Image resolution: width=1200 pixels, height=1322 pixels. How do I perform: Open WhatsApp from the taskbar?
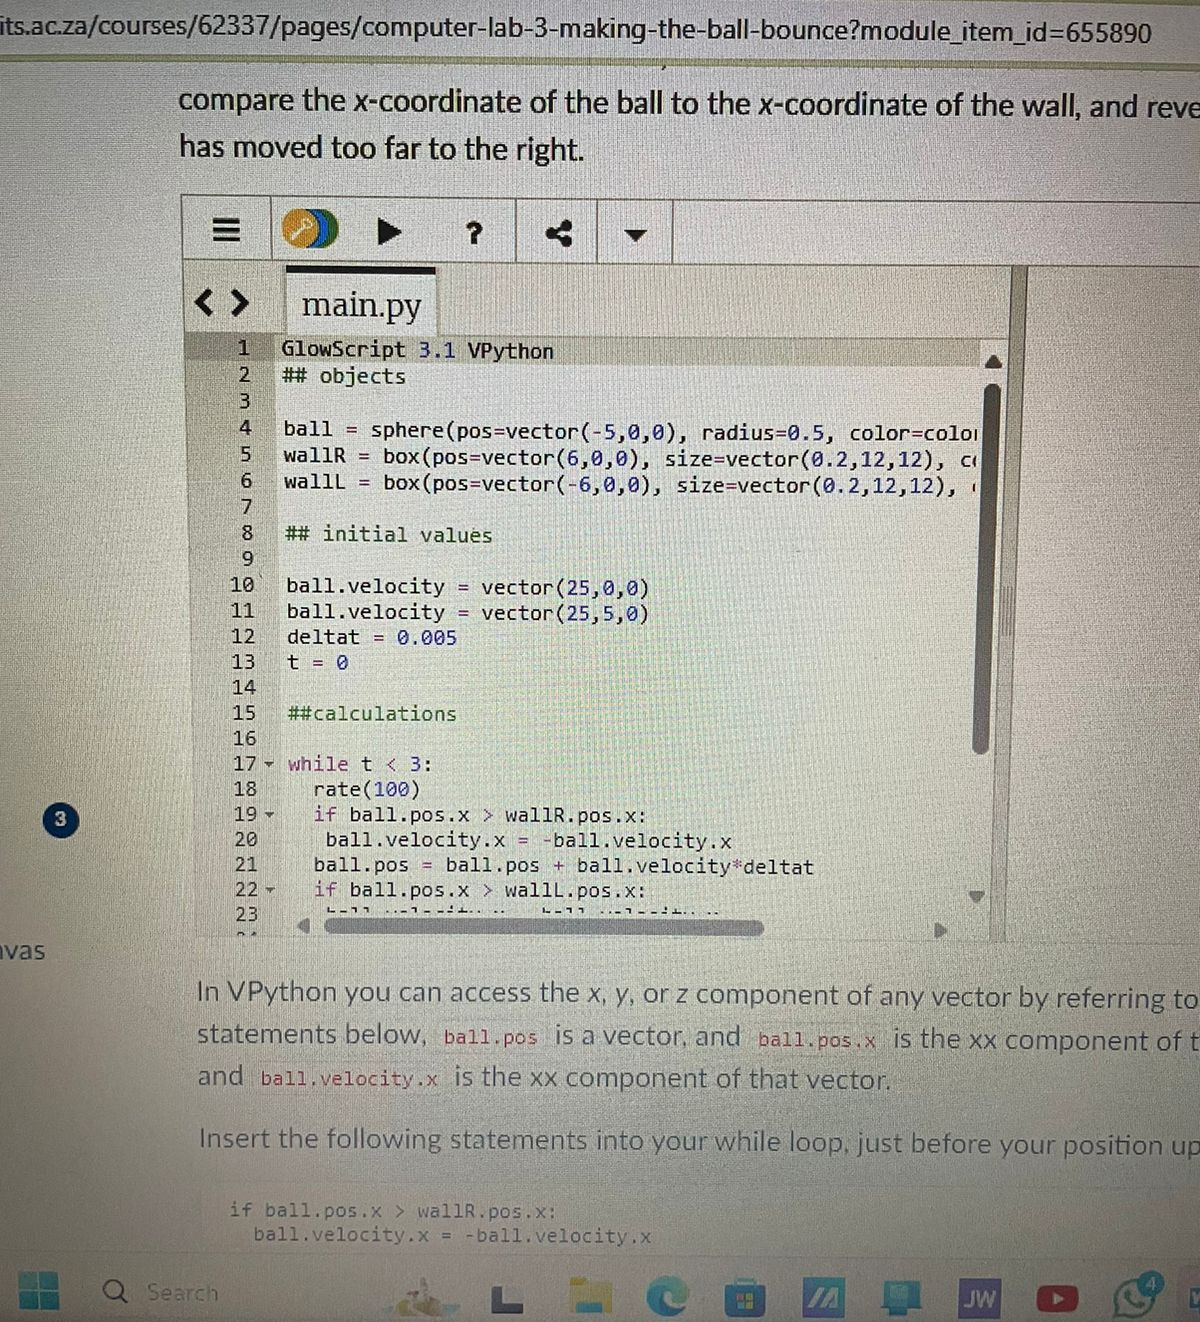click(1135, 1296)
